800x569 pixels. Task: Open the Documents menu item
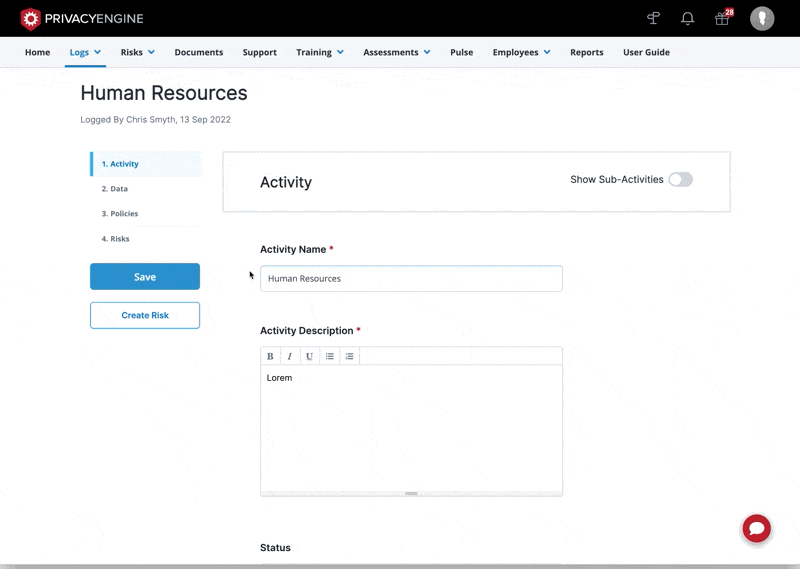[199, 52]
